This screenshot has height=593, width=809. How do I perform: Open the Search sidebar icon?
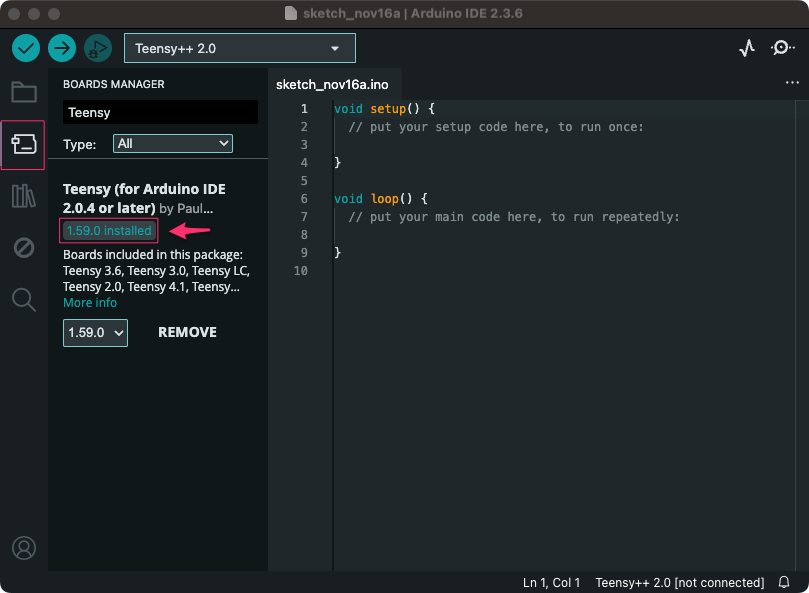point(24,299)
